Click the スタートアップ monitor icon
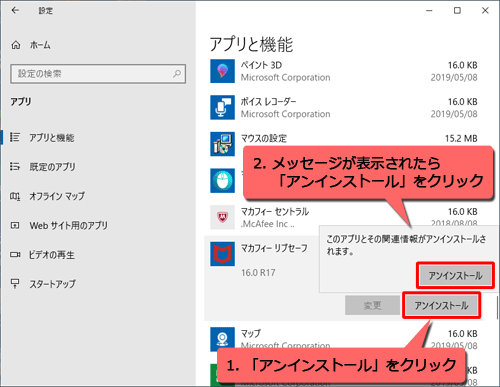Viewport: 500px width, 387px height. pos(15,284)
